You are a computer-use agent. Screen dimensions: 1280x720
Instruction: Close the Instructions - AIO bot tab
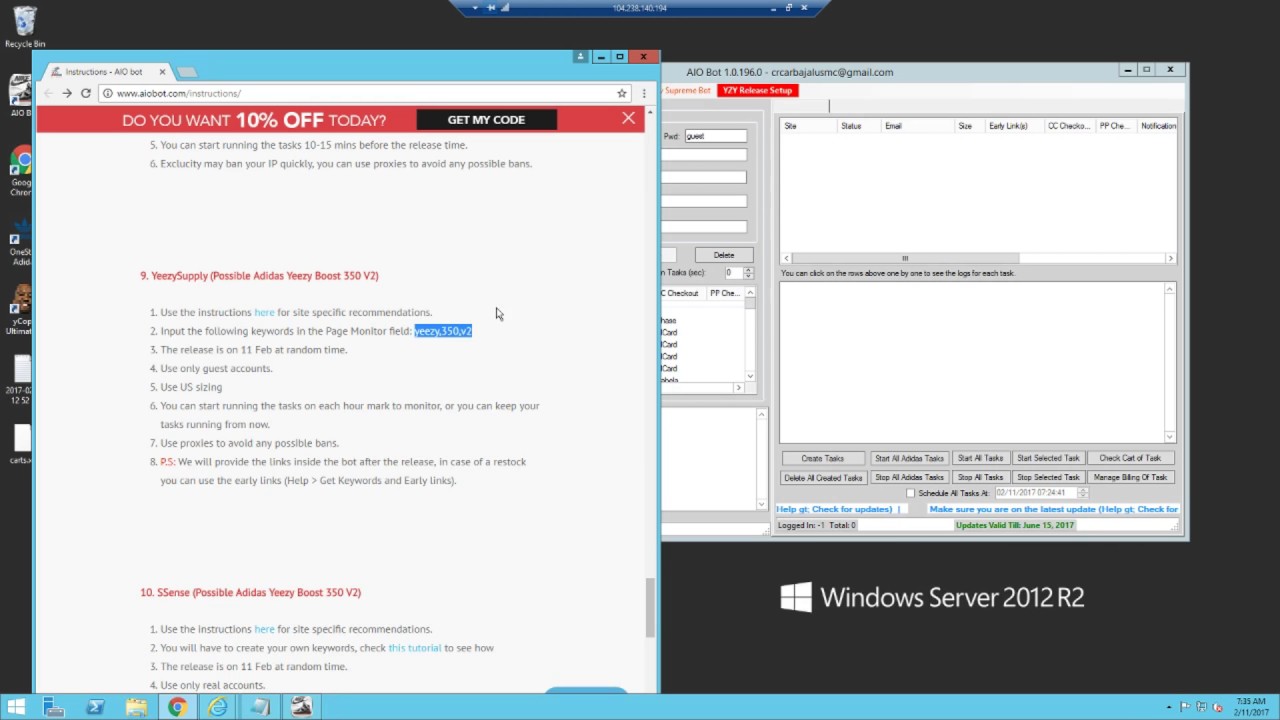[x=162, y=72]
